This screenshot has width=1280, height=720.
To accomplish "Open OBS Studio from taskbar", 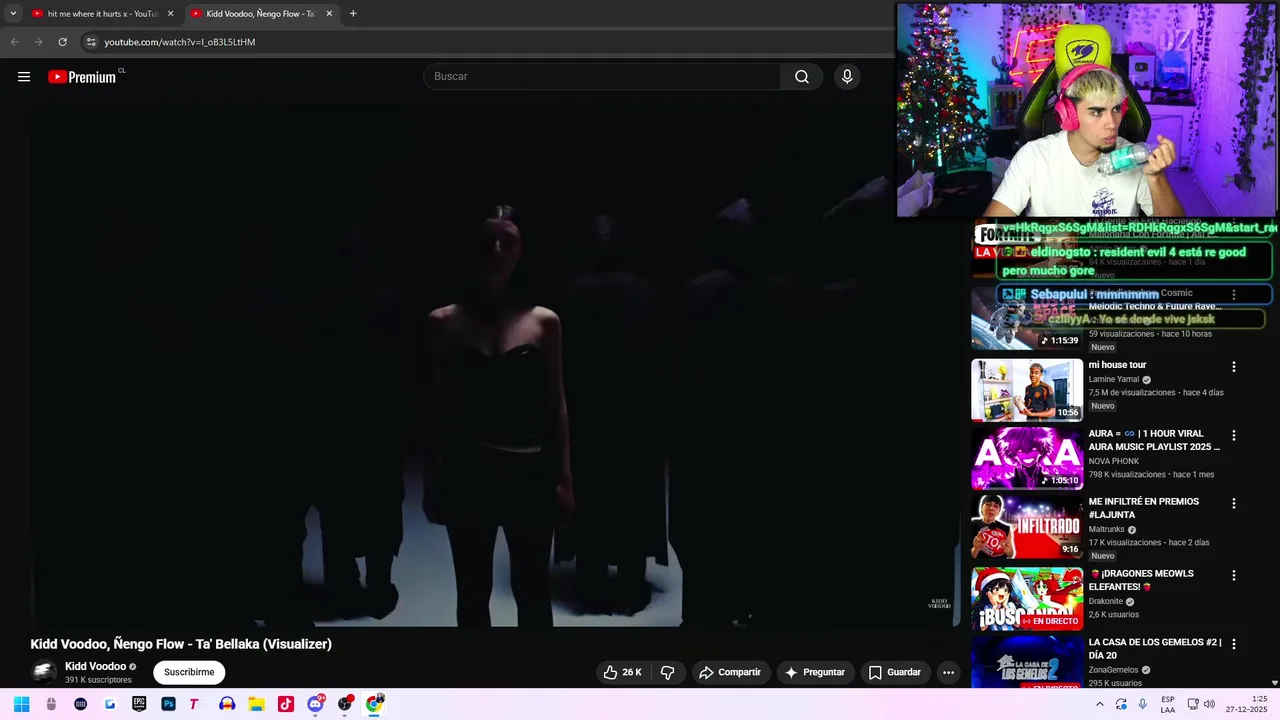I will coord(345,704).
